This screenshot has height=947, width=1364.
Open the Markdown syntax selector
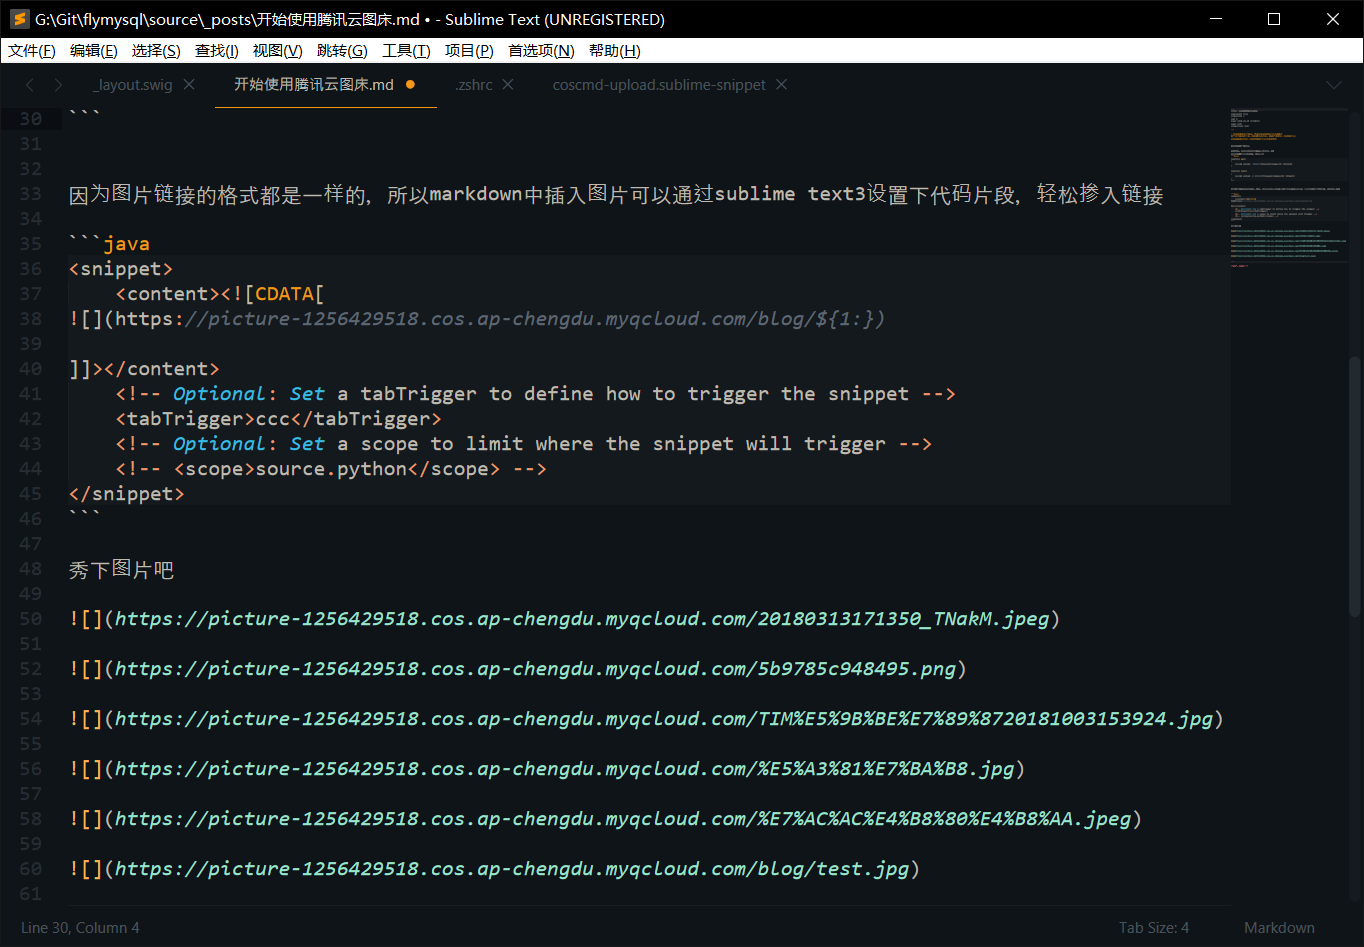(1279, 928)
